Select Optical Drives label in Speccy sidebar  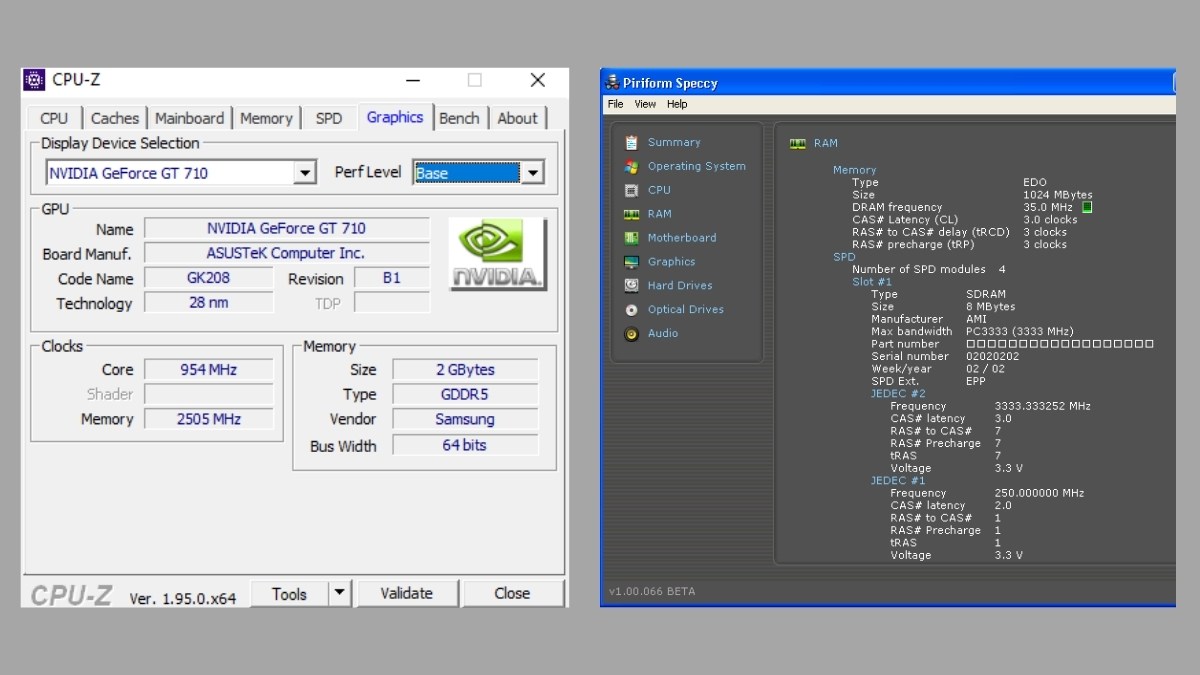tap(685, 309)
